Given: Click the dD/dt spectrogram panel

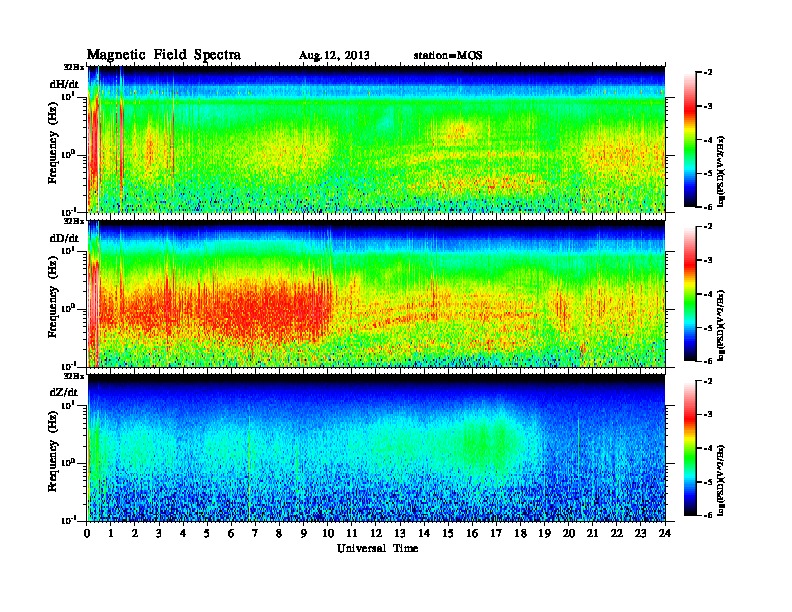Looking at the screenshot, I should click(x=376, y=293).
